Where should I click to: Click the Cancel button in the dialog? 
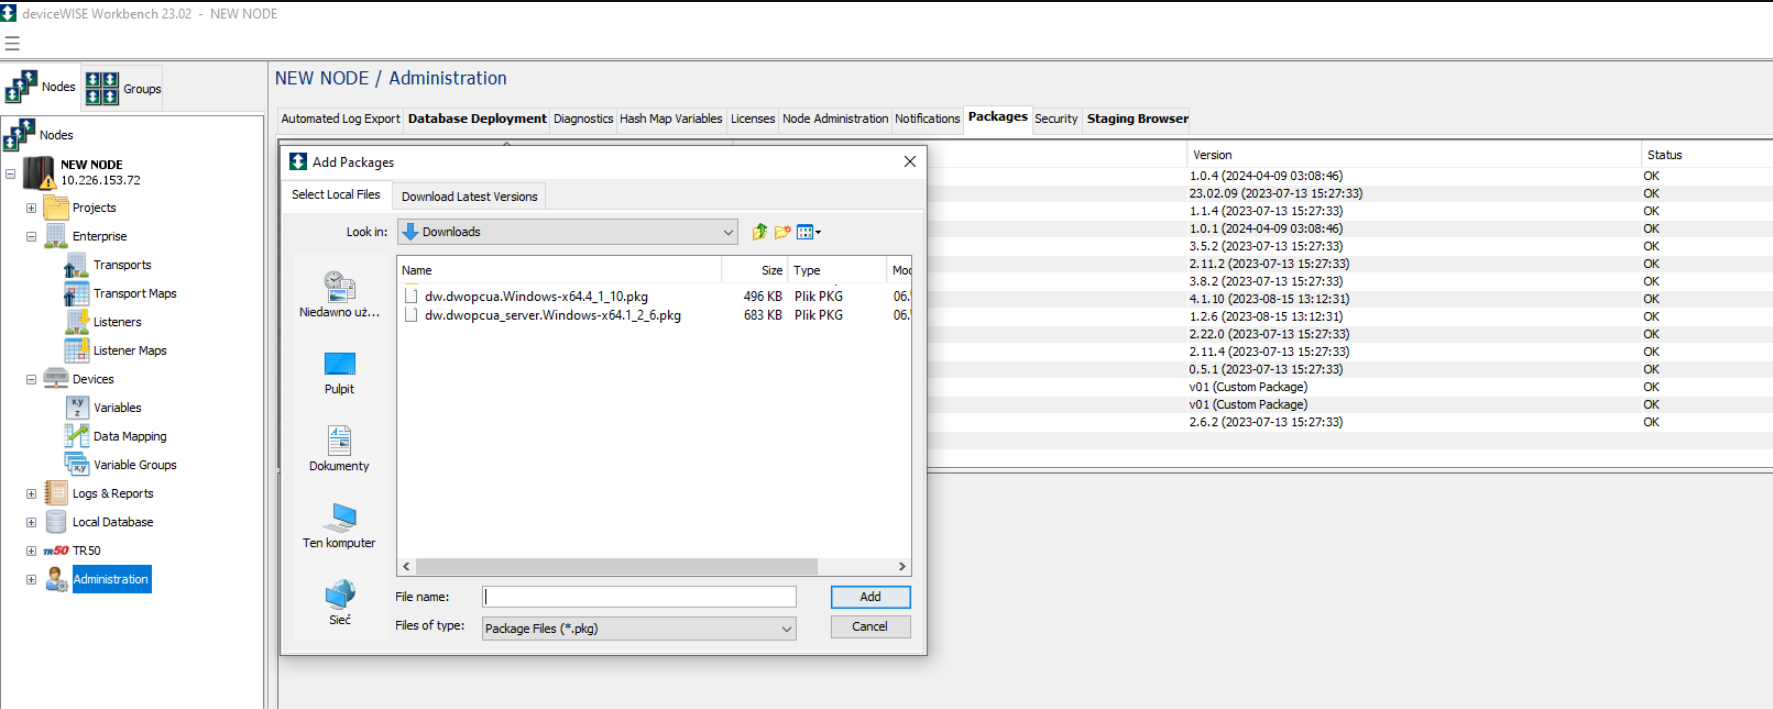(x=870, y=627)
